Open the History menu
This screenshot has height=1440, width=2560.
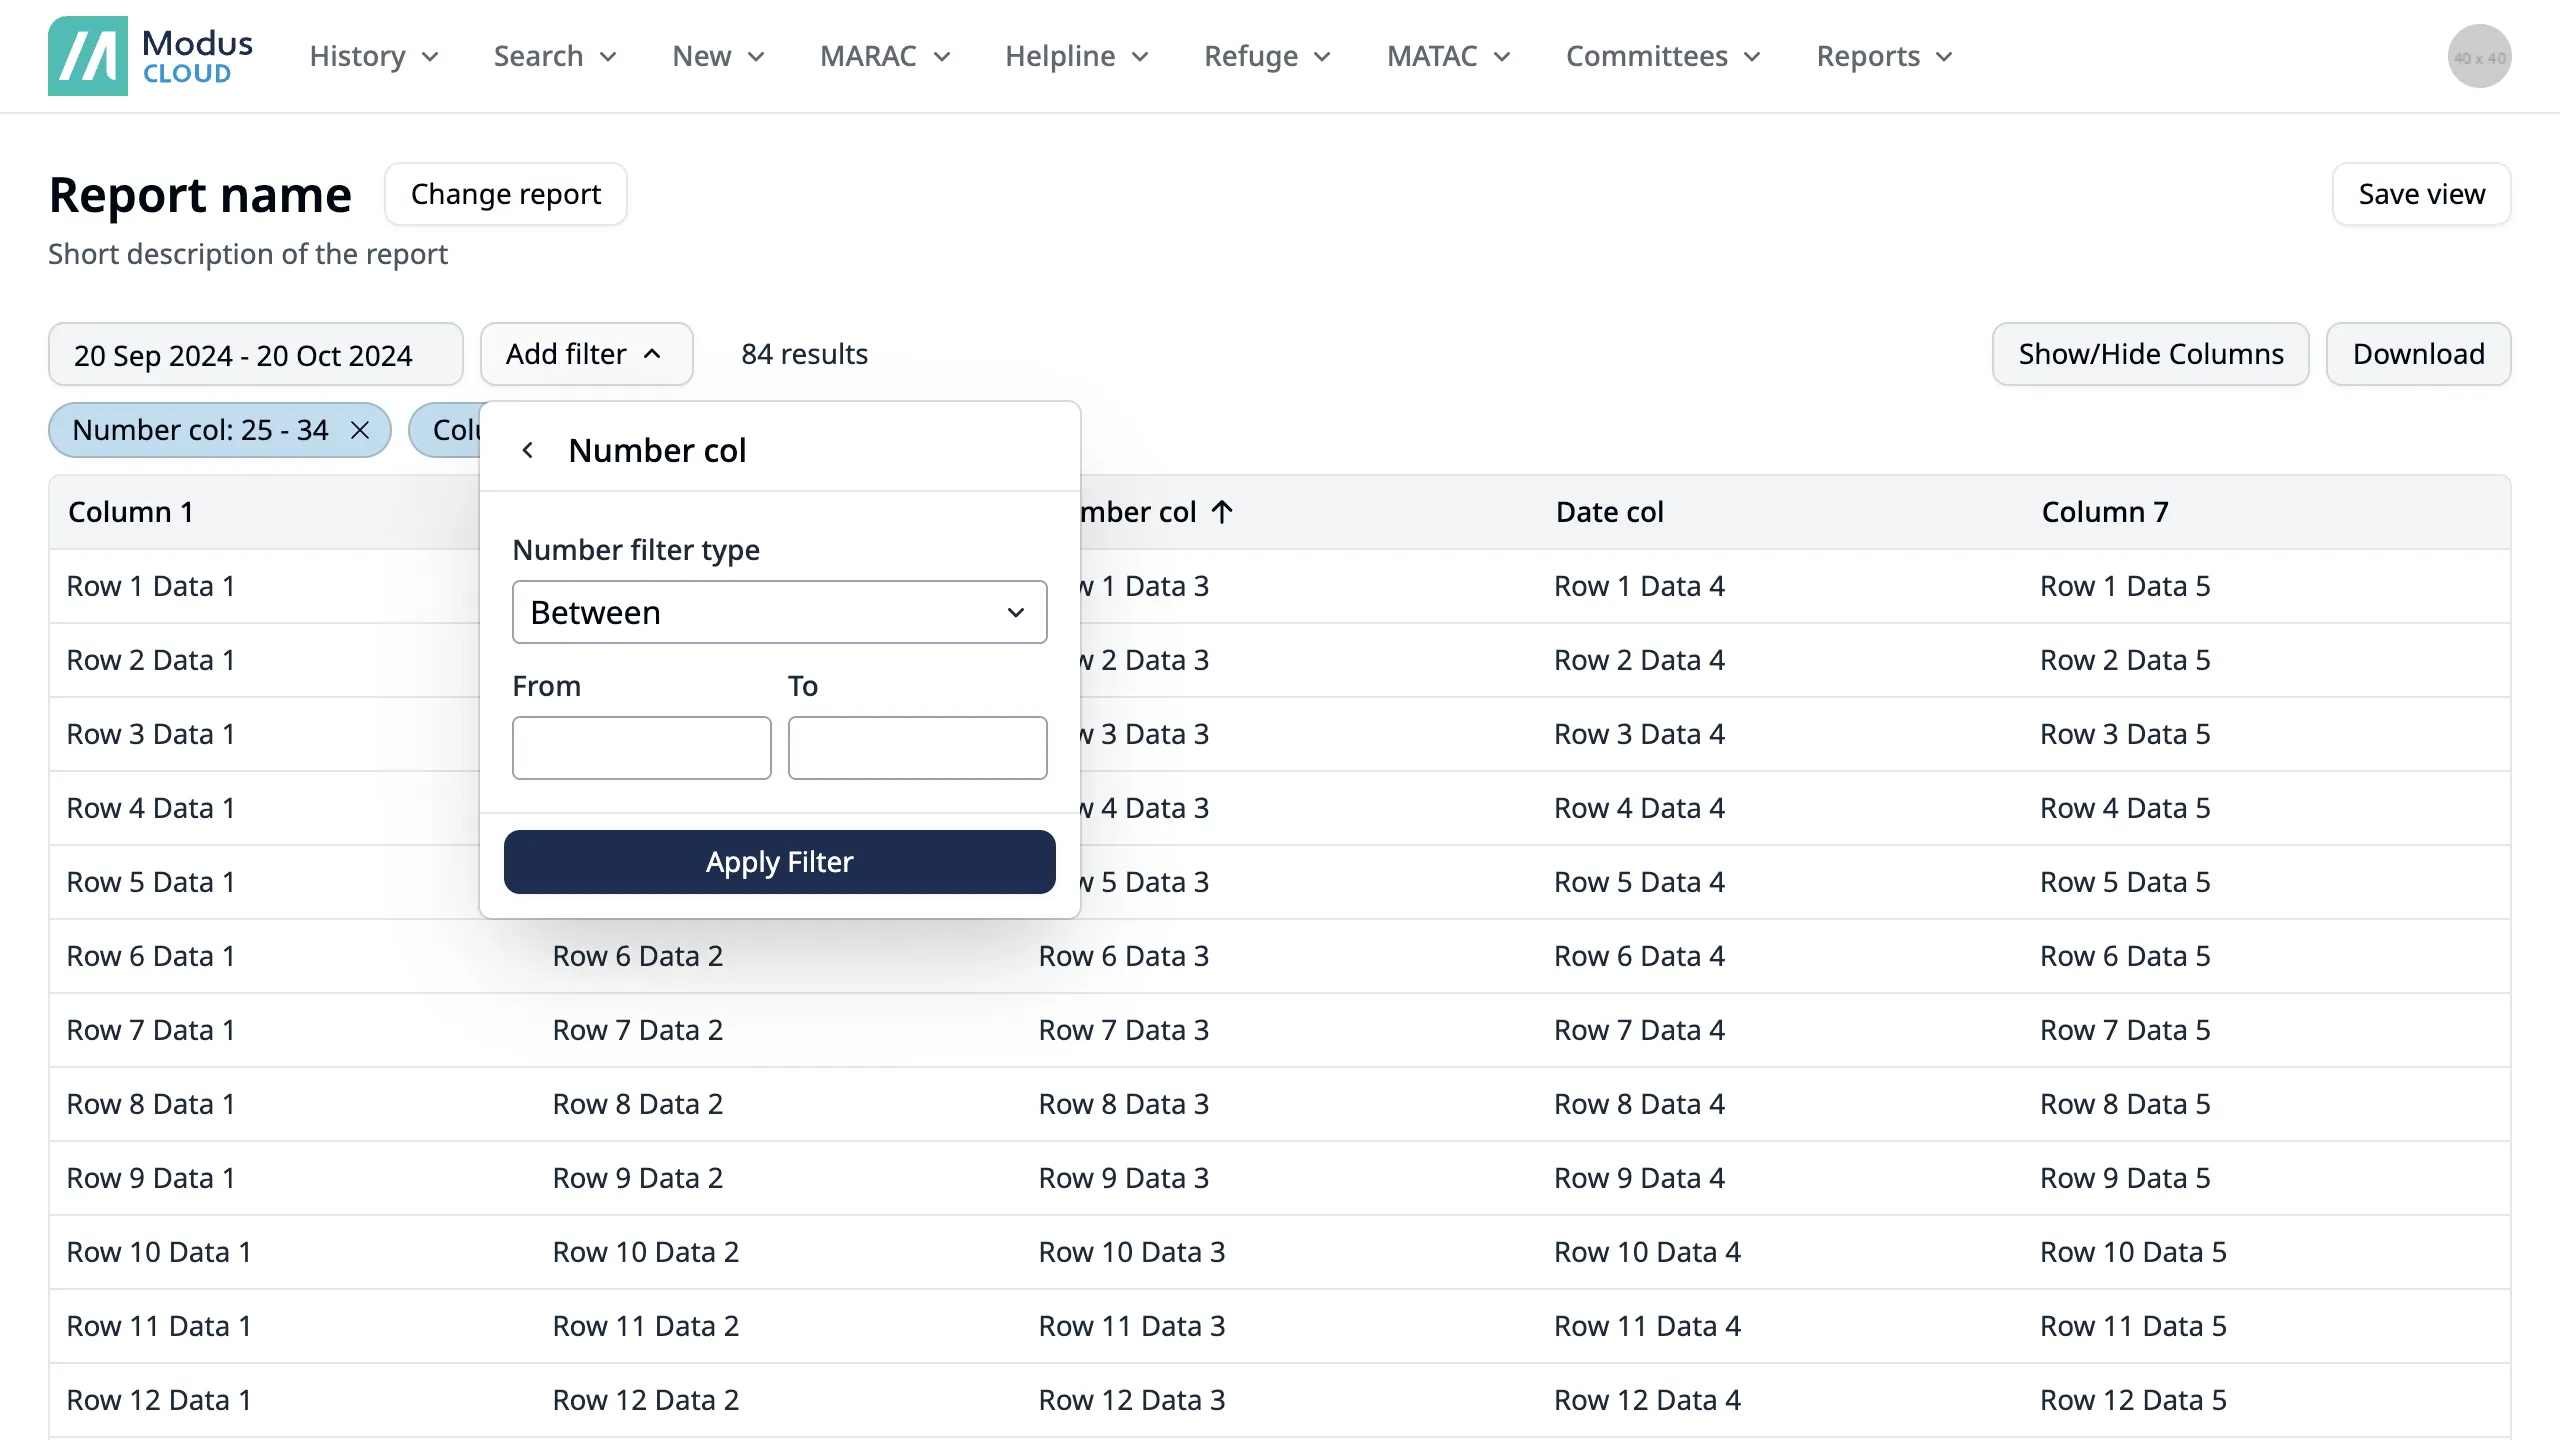point(374,56)
